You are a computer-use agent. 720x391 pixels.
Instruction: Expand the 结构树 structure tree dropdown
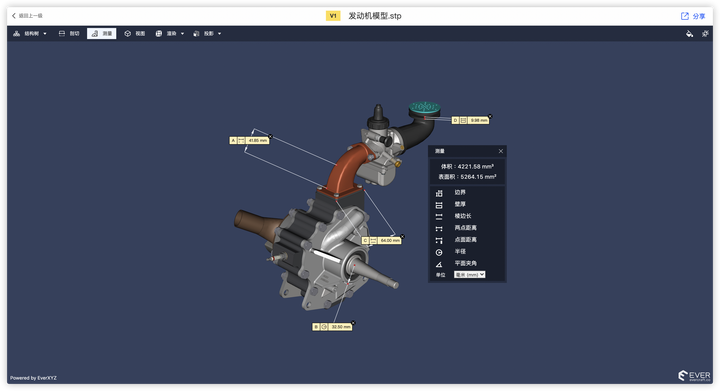click(x=30, y=34)
